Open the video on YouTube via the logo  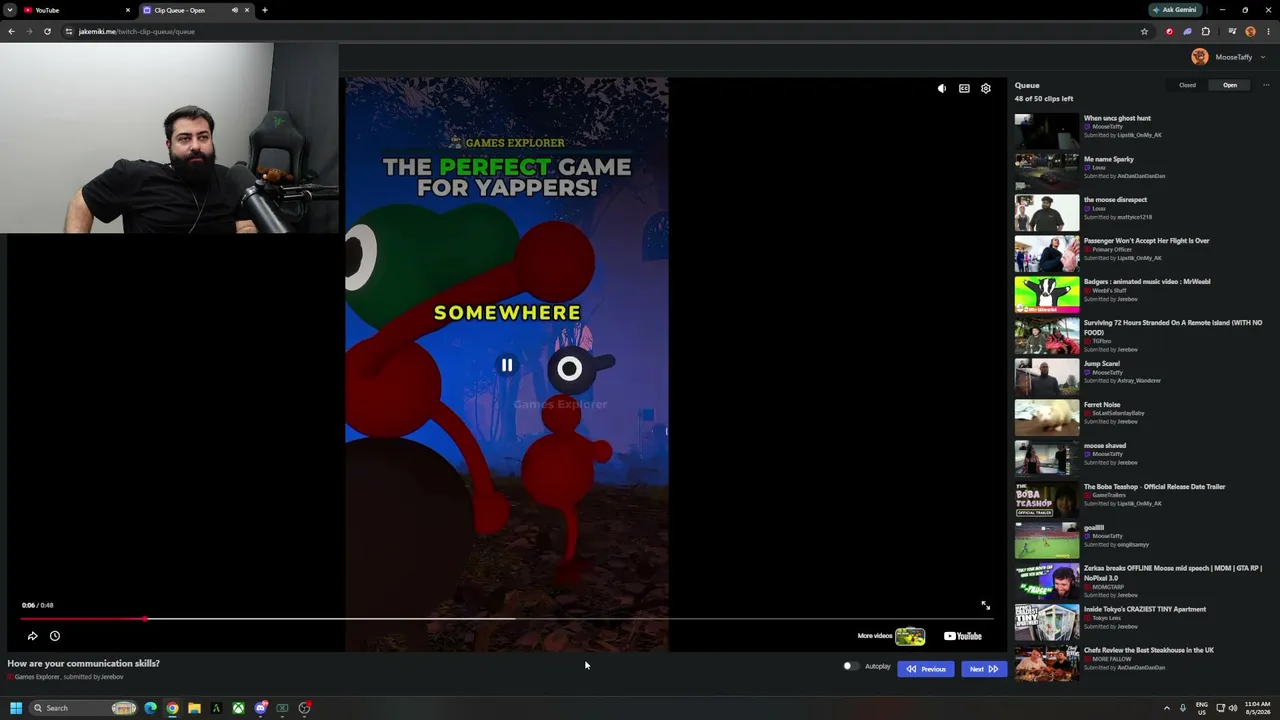(963, 636)
